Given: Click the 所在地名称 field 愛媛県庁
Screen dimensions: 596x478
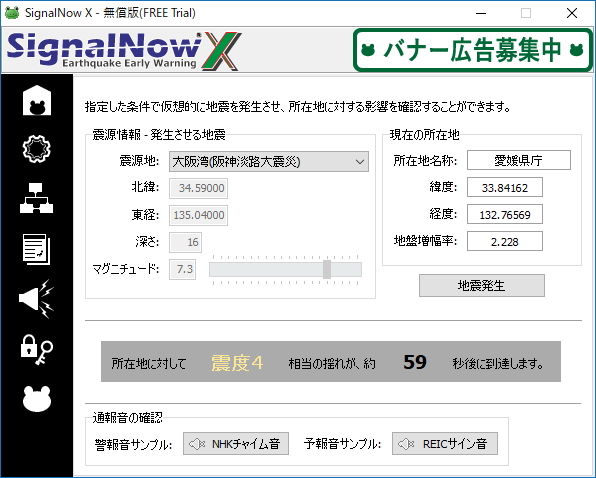Looking at the screenshot, I should [519, 160].
